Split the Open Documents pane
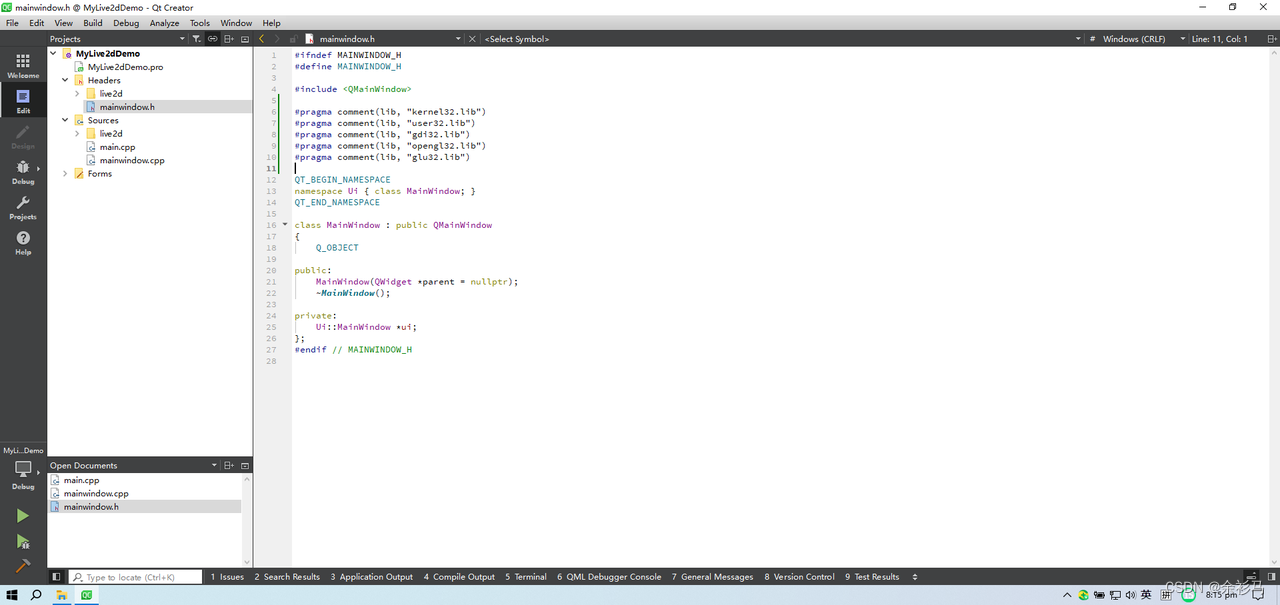 (229, 465)
